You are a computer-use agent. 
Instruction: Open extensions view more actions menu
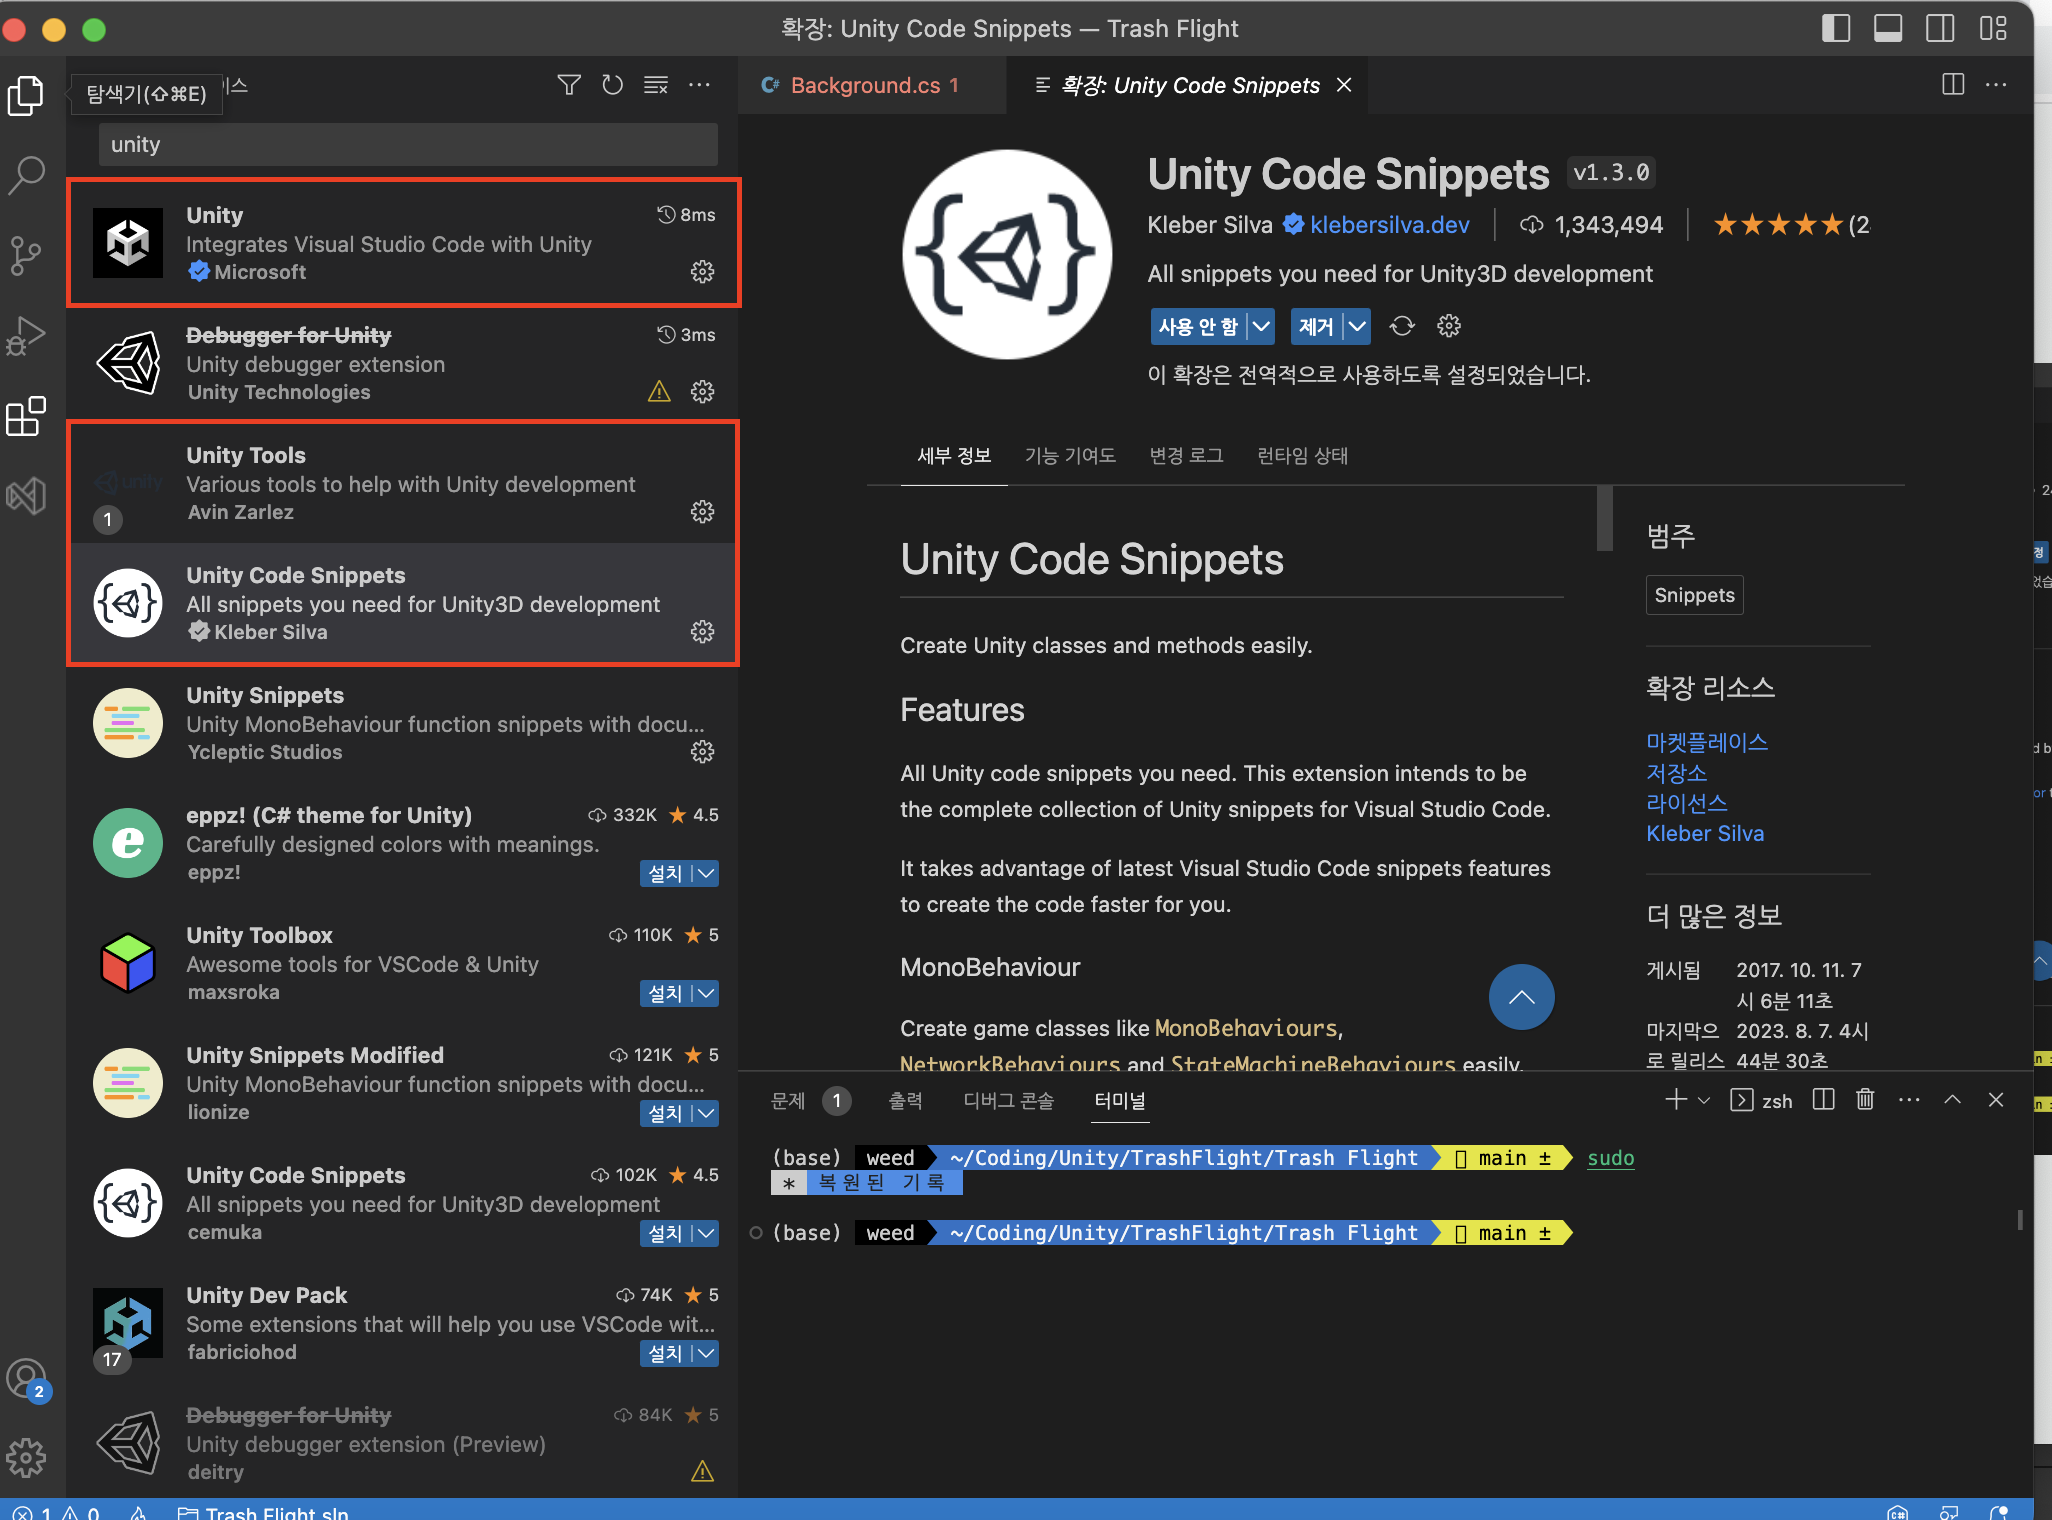699,85
